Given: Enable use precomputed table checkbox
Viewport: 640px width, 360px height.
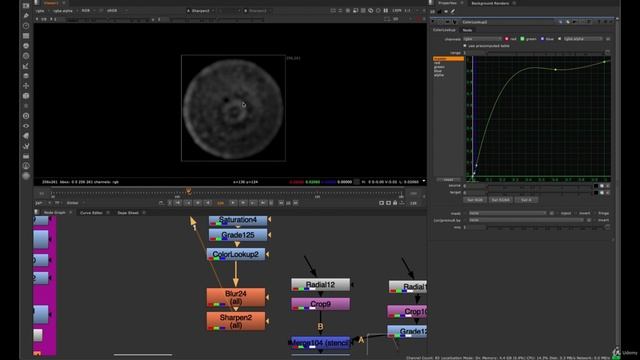Looking at the screenshot, I should (x=465, y=46).
